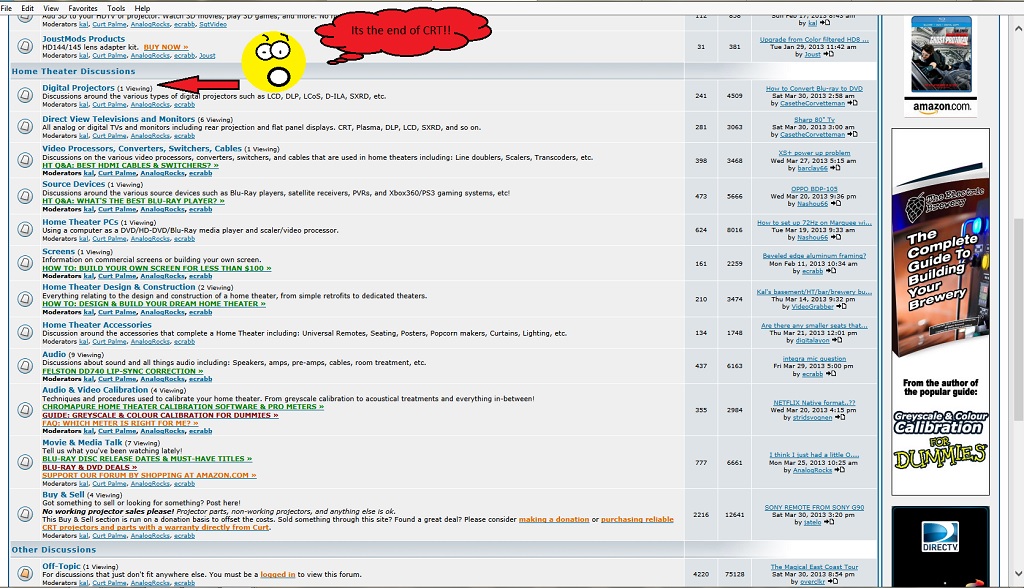Click the last-post arrow icon next to stridsvognen
The height and width of the screenshot is (588, 1024).
click(840, 417)
